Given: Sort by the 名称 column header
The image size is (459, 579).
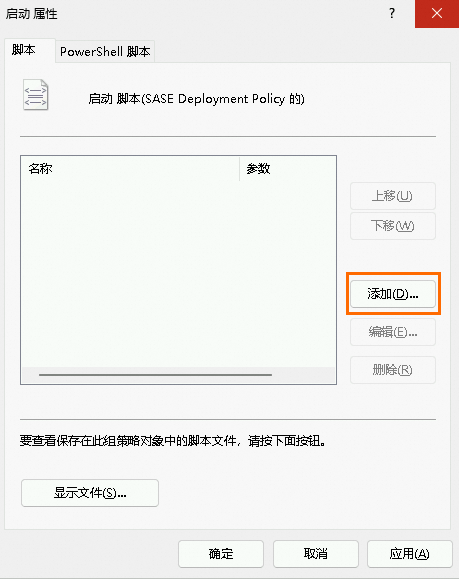Looking at the screenshot, I should 130,169.
